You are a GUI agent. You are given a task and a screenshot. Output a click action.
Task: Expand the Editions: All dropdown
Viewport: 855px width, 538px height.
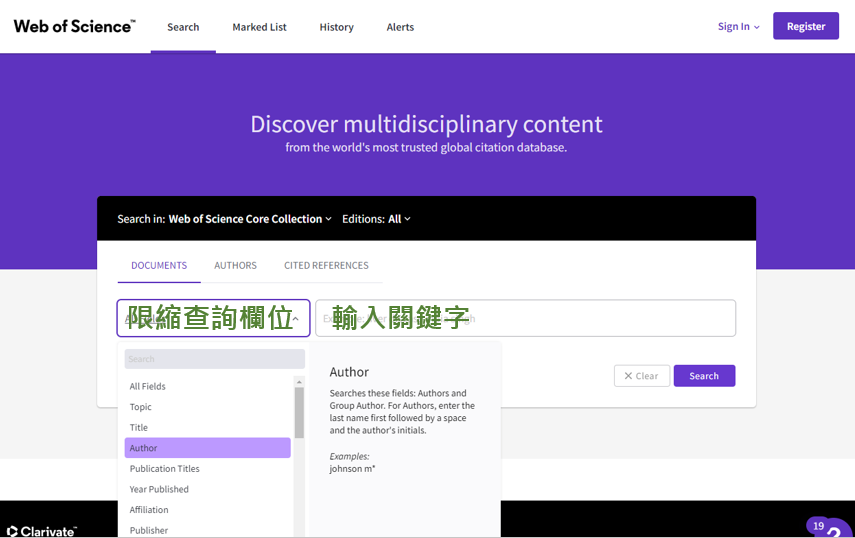coord(376,219)
